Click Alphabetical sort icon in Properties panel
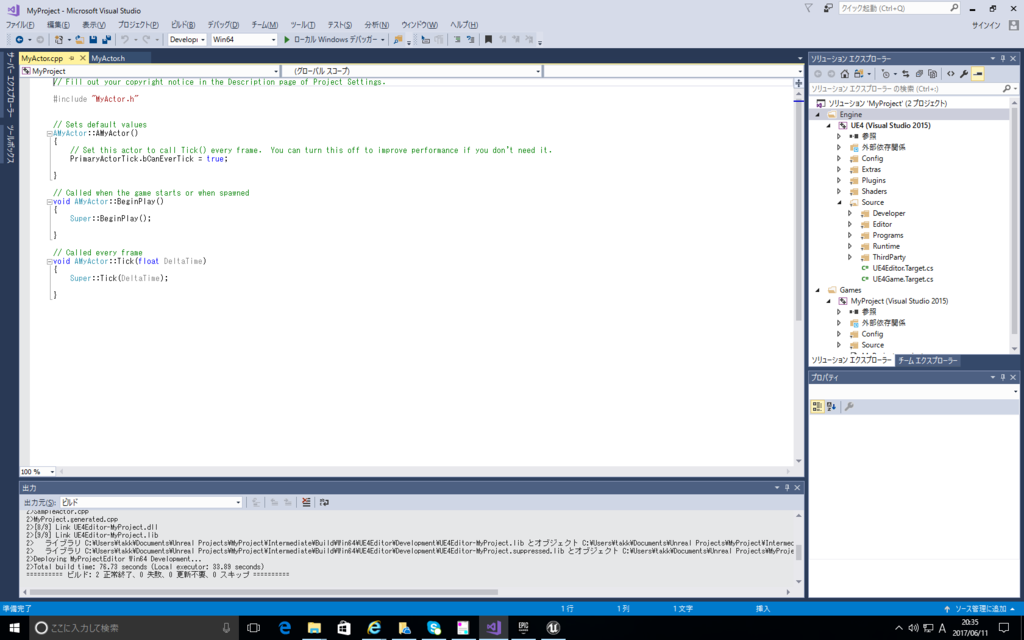 (831, 406)
